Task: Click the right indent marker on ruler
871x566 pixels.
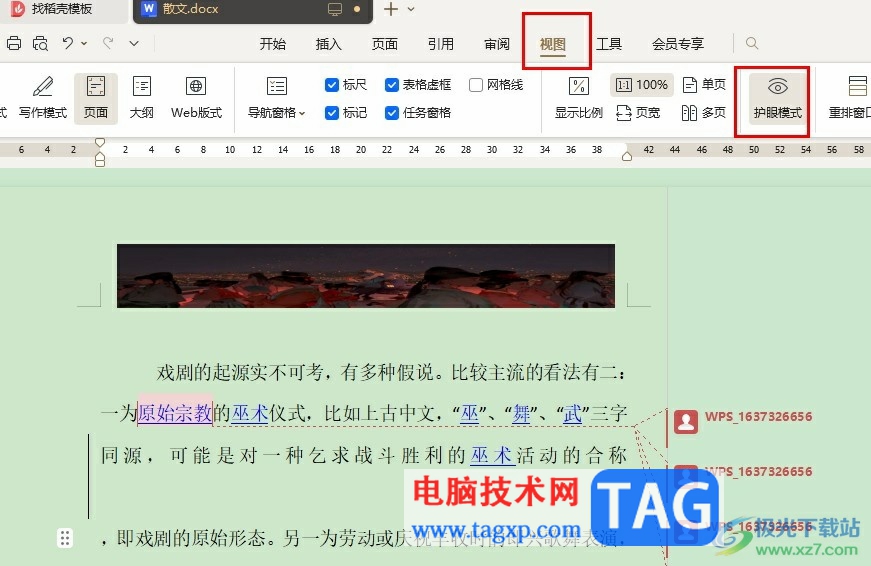Action: [627, 157]
